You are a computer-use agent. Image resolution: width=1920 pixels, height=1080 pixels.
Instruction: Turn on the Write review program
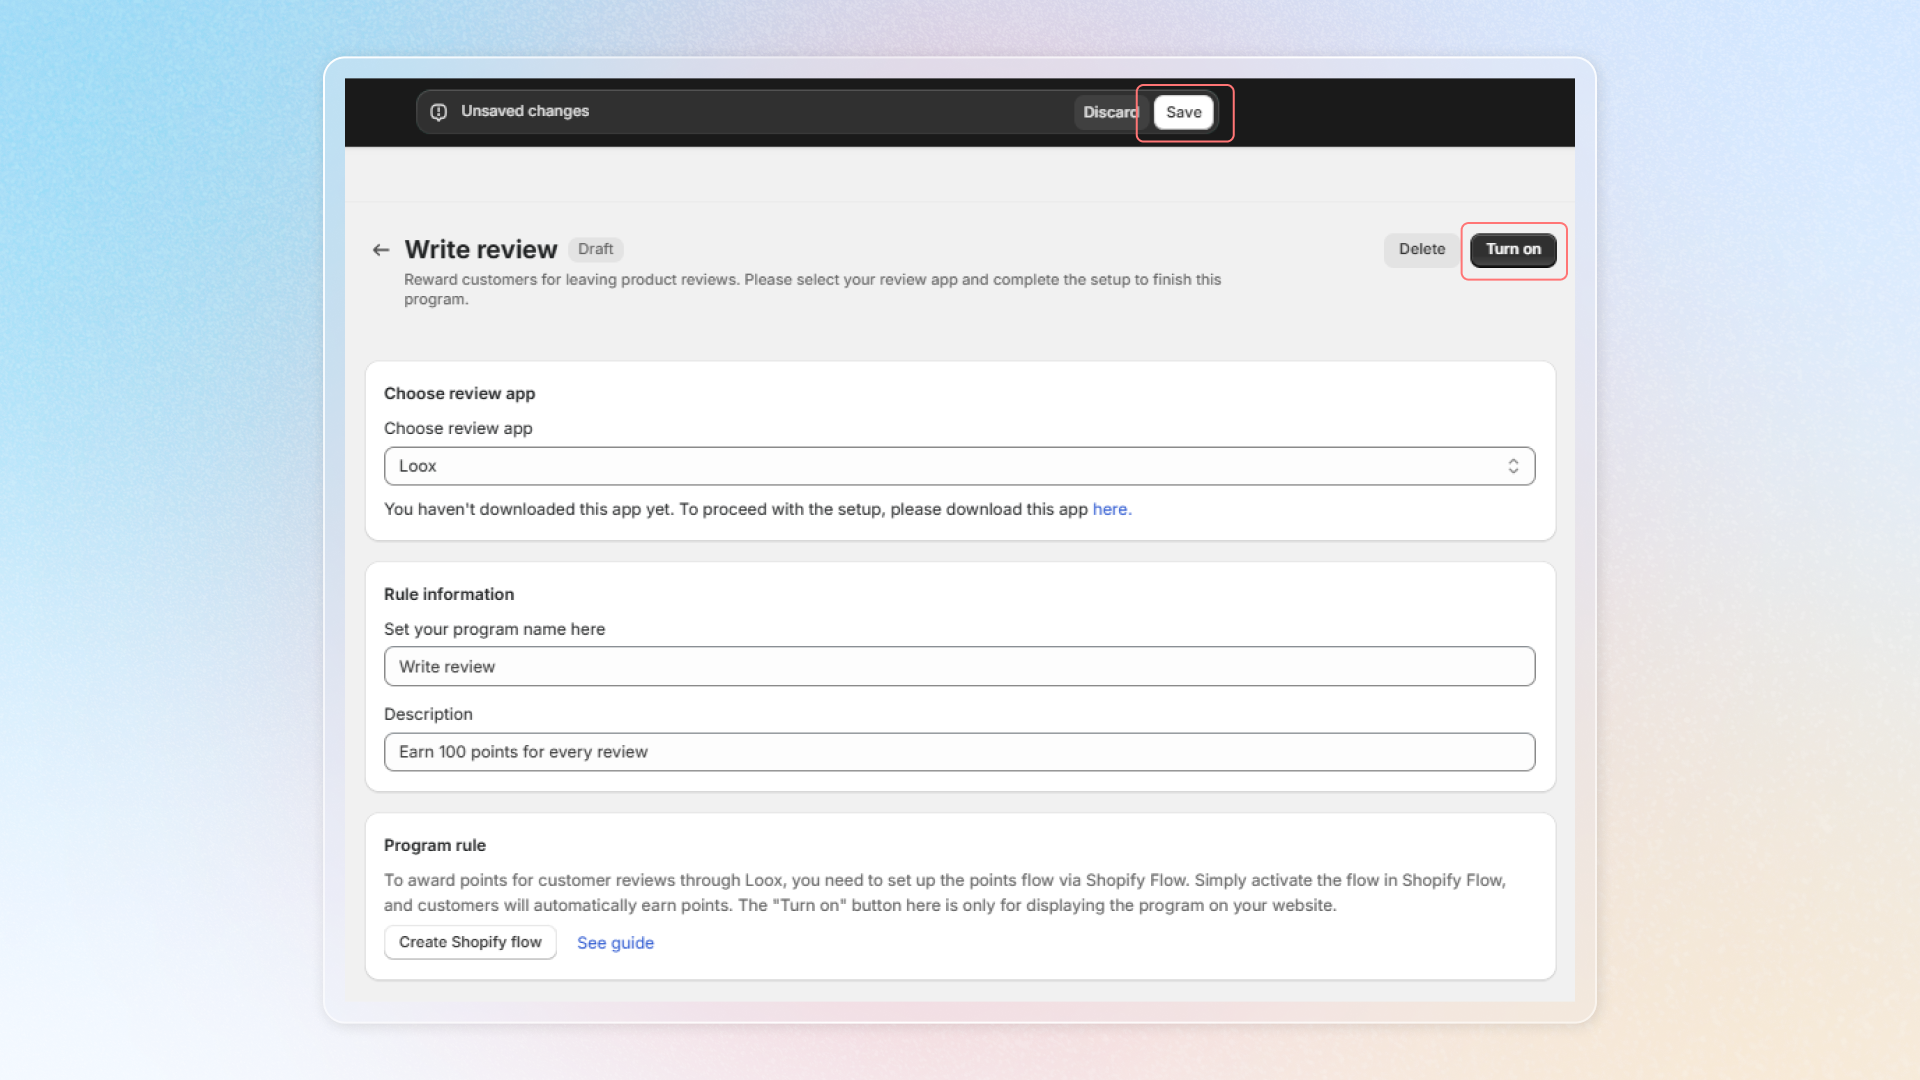click(1513, 249)
